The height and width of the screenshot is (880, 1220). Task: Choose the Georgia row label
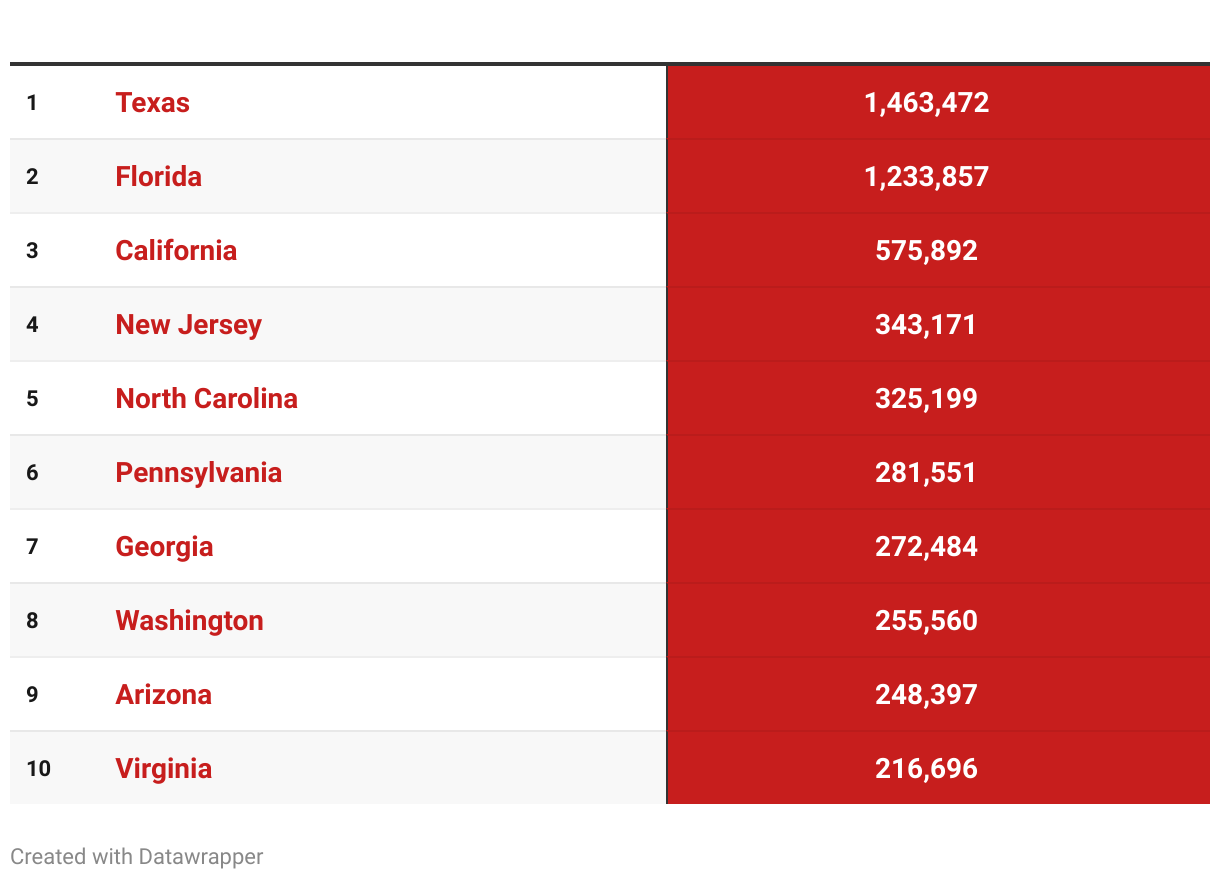[x=164, y=546]
